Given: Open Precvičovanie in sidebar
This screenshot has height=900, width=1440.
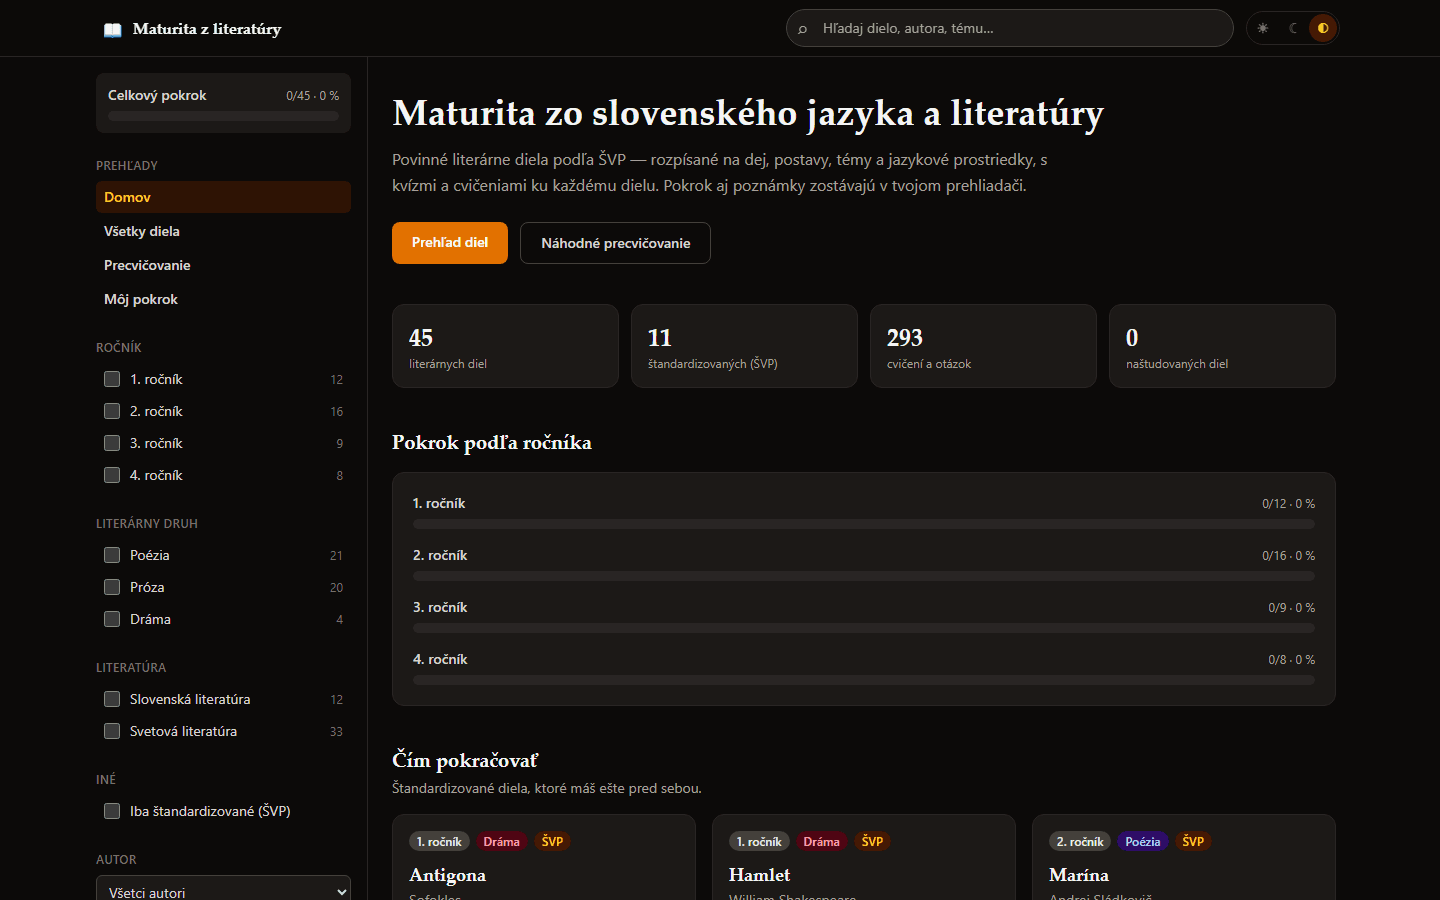Looking at the screenshot, I should point(223,265).
